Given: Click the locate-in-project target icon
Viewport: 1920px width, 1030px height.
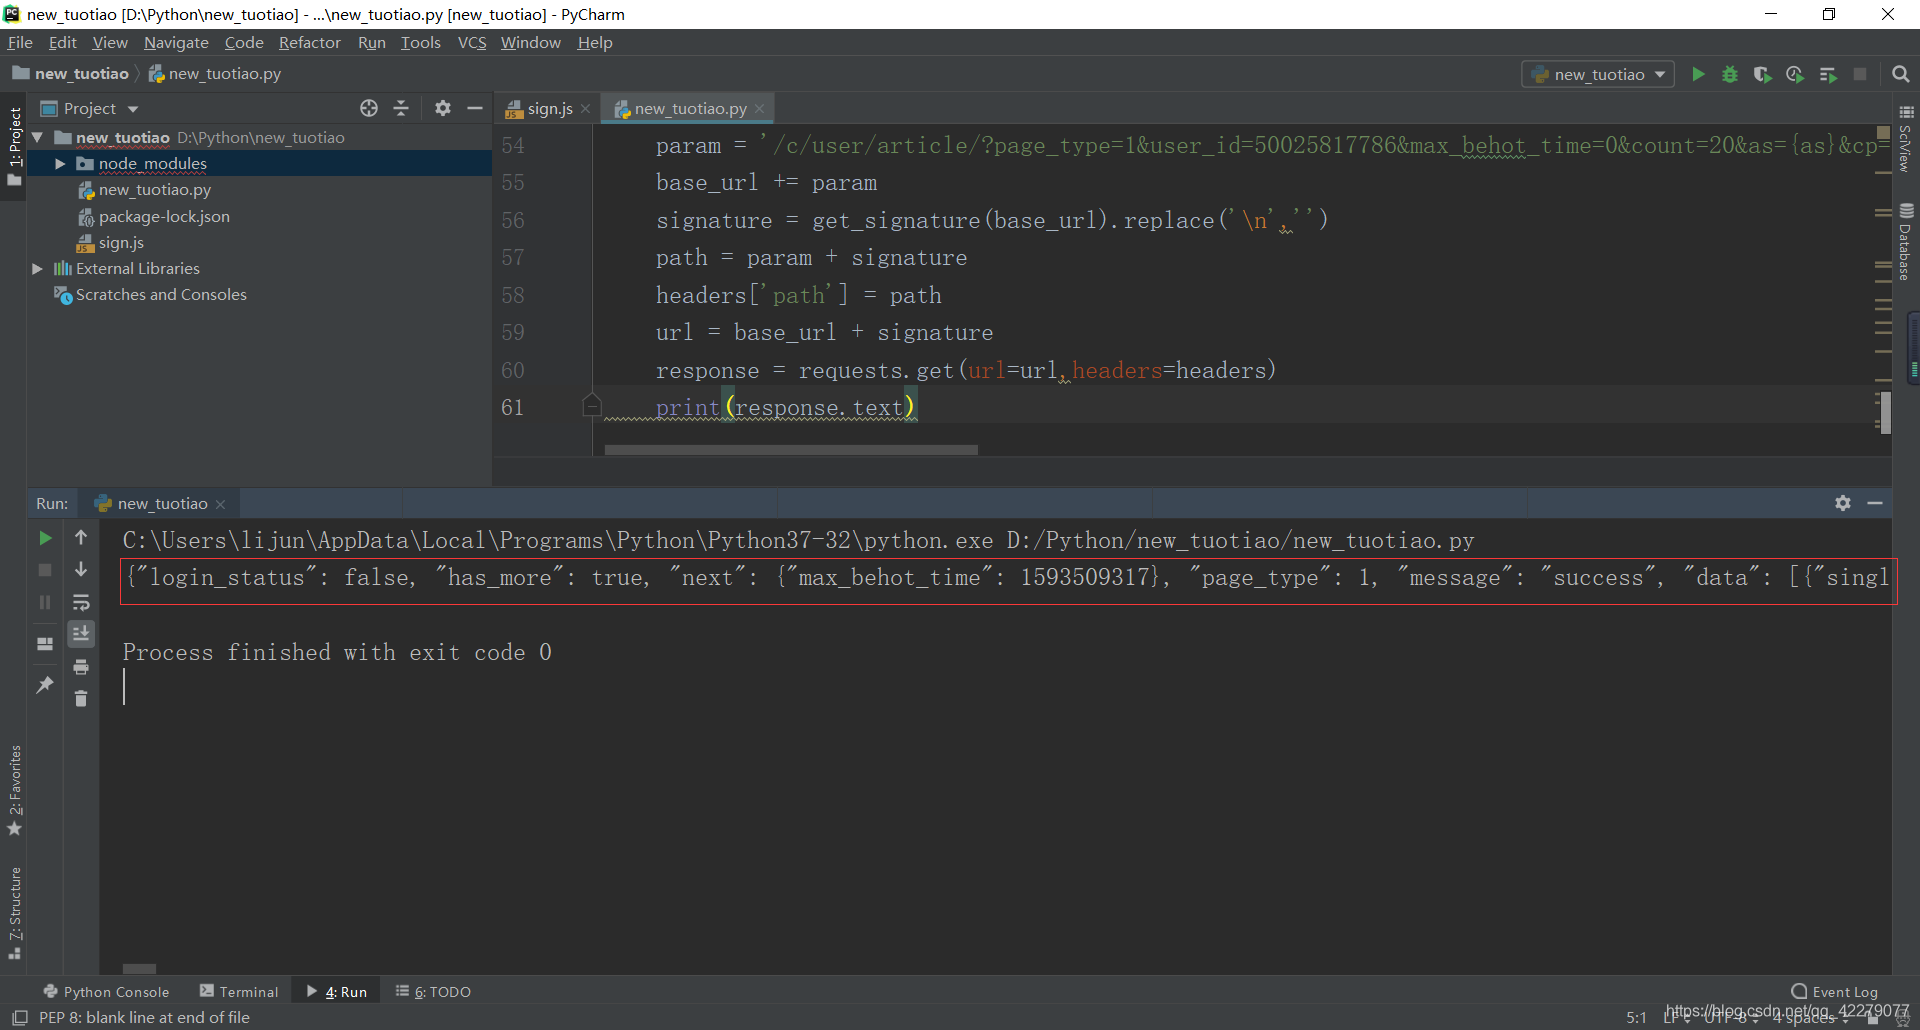Looking at the screenshot, I should pos(369,108).
